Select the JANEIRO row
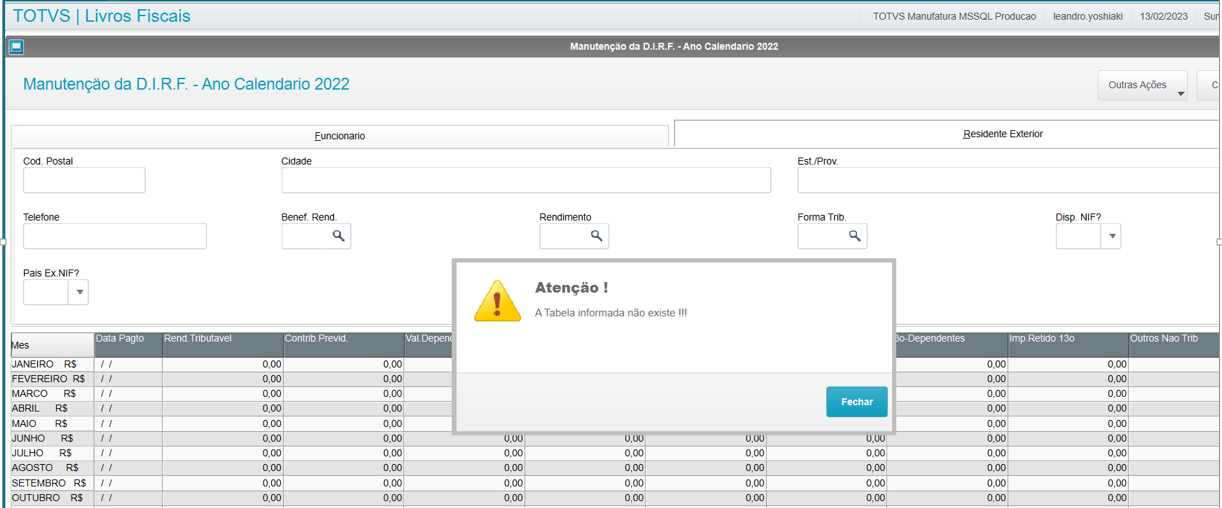 [615, 365]
